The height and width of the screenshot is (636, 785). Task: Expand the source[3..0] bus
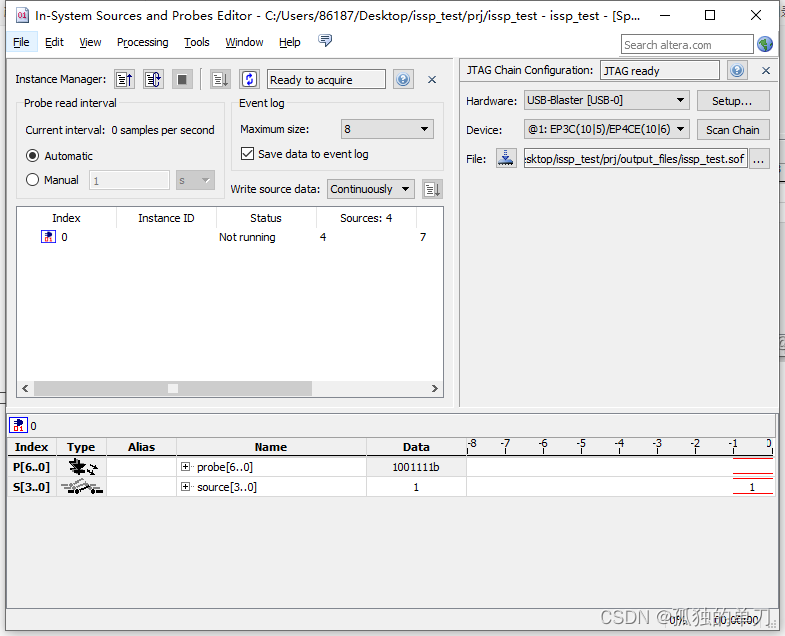[x=185, y=487]
